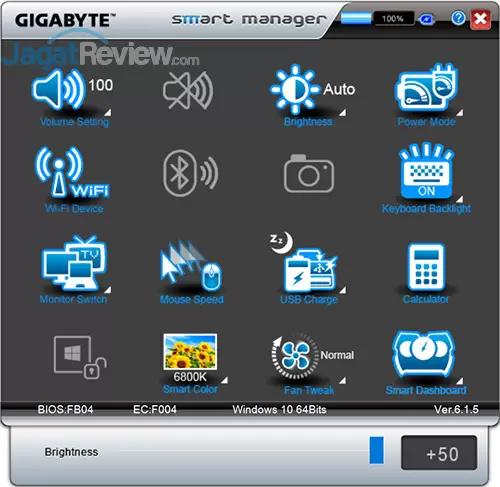Open the Power Mode icon
Image resolution: width=500 pixels, height=487 pixels.
pyautogui.click(x=426, y=88)
